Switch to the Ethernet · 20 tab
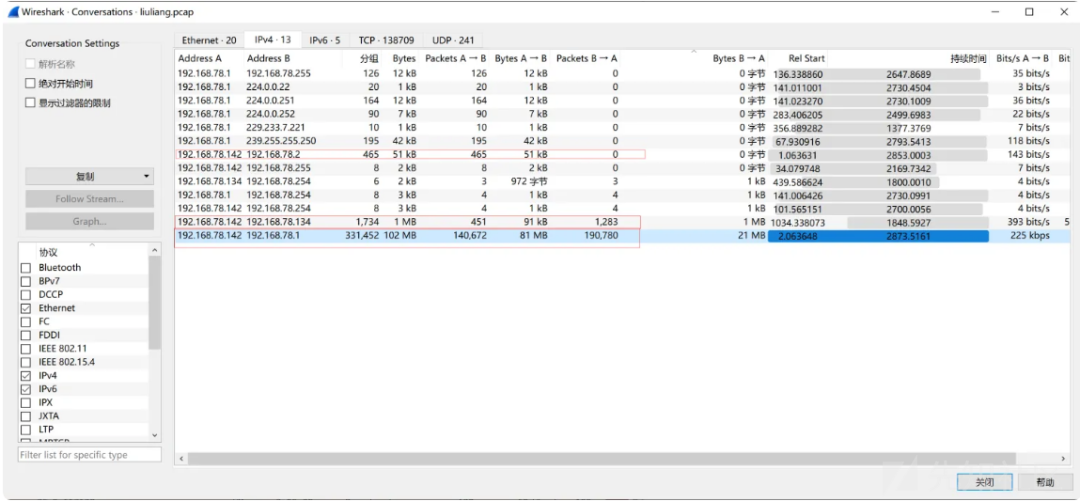 [209, 40]
